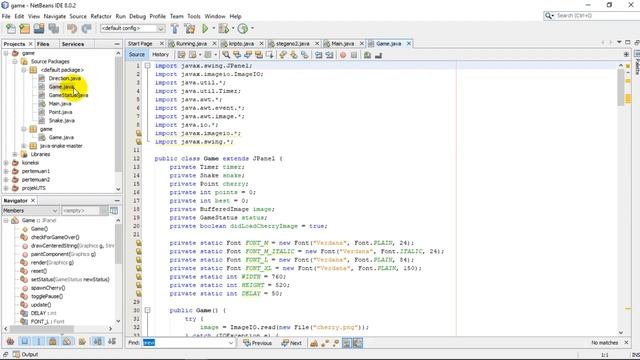
Task: Toggle Show Static Members filter in Navigator
Action: click(x=39, y=341)
